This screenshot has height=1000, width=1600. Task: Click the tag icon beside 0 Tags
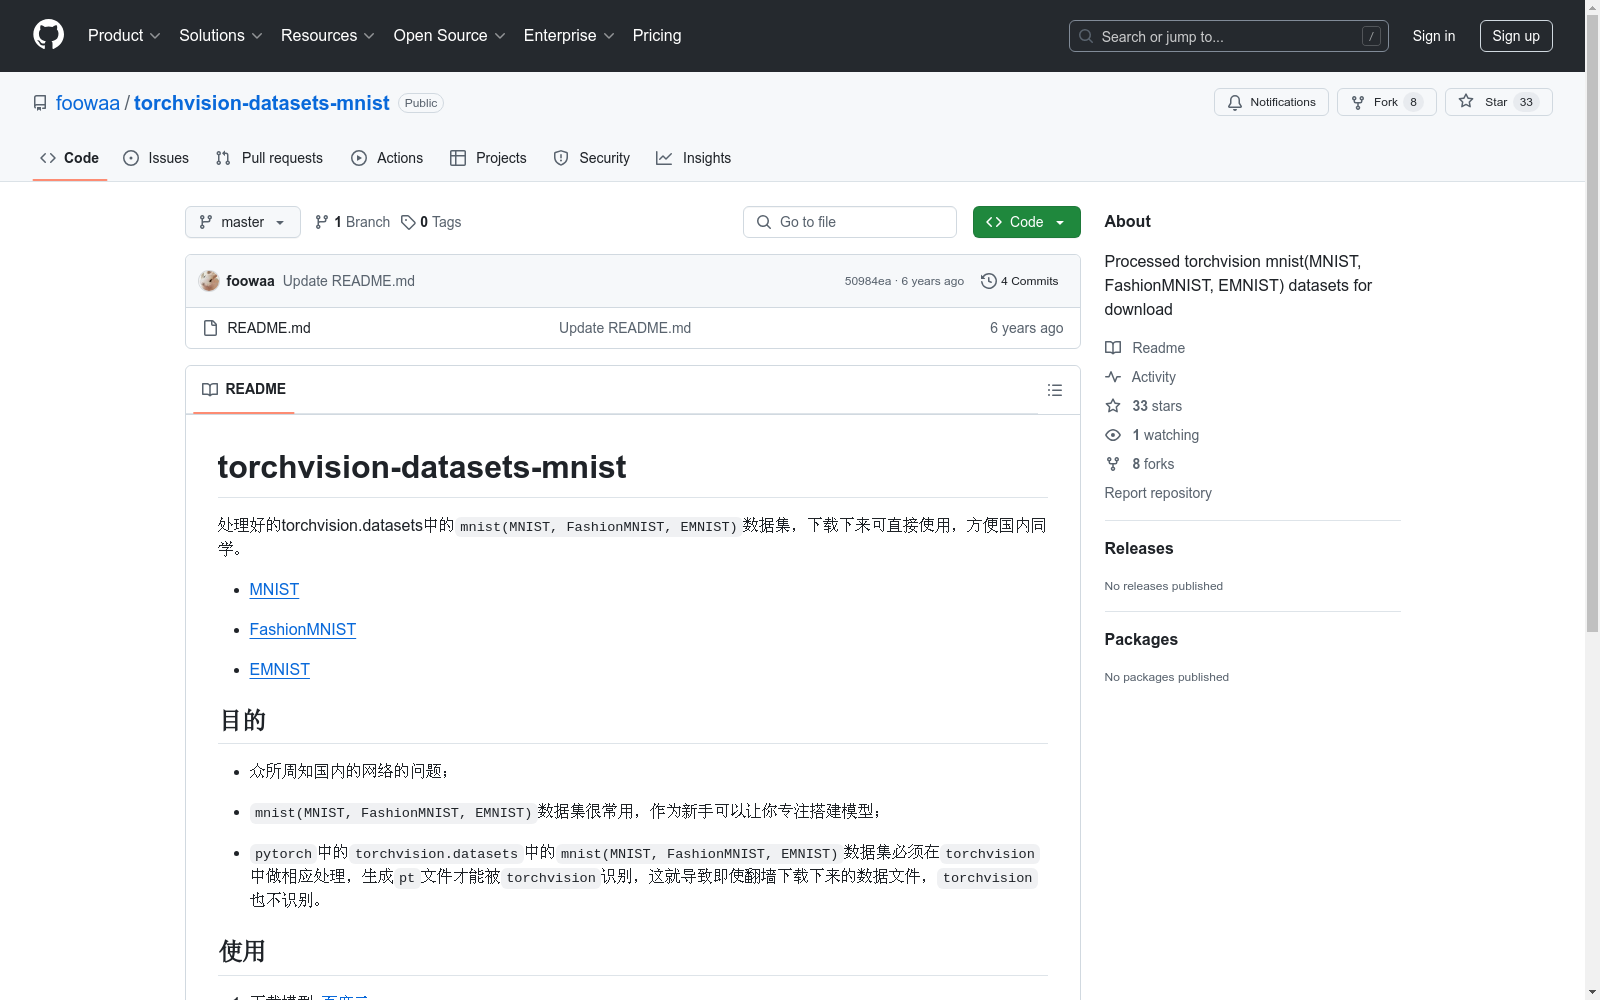click(408, 222)
